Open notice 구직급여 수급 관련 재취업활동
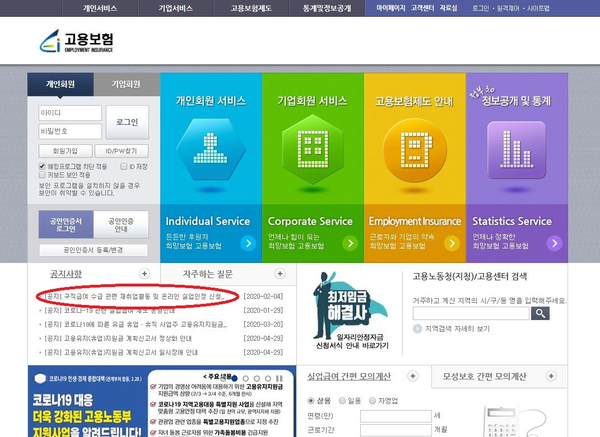The image size is (600, 437). (x=134, y=297)
